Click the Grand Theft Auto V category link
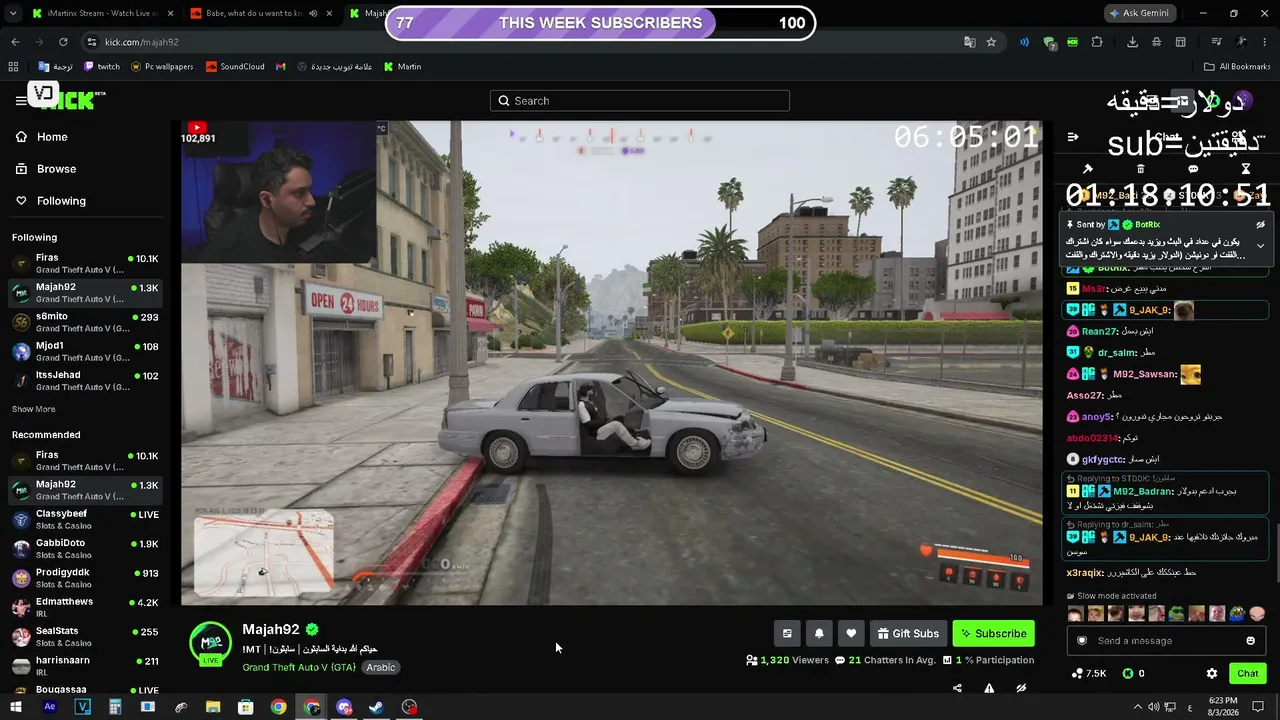The height and width of the screenshot is (720, 1280). click(x=299, y=667)
